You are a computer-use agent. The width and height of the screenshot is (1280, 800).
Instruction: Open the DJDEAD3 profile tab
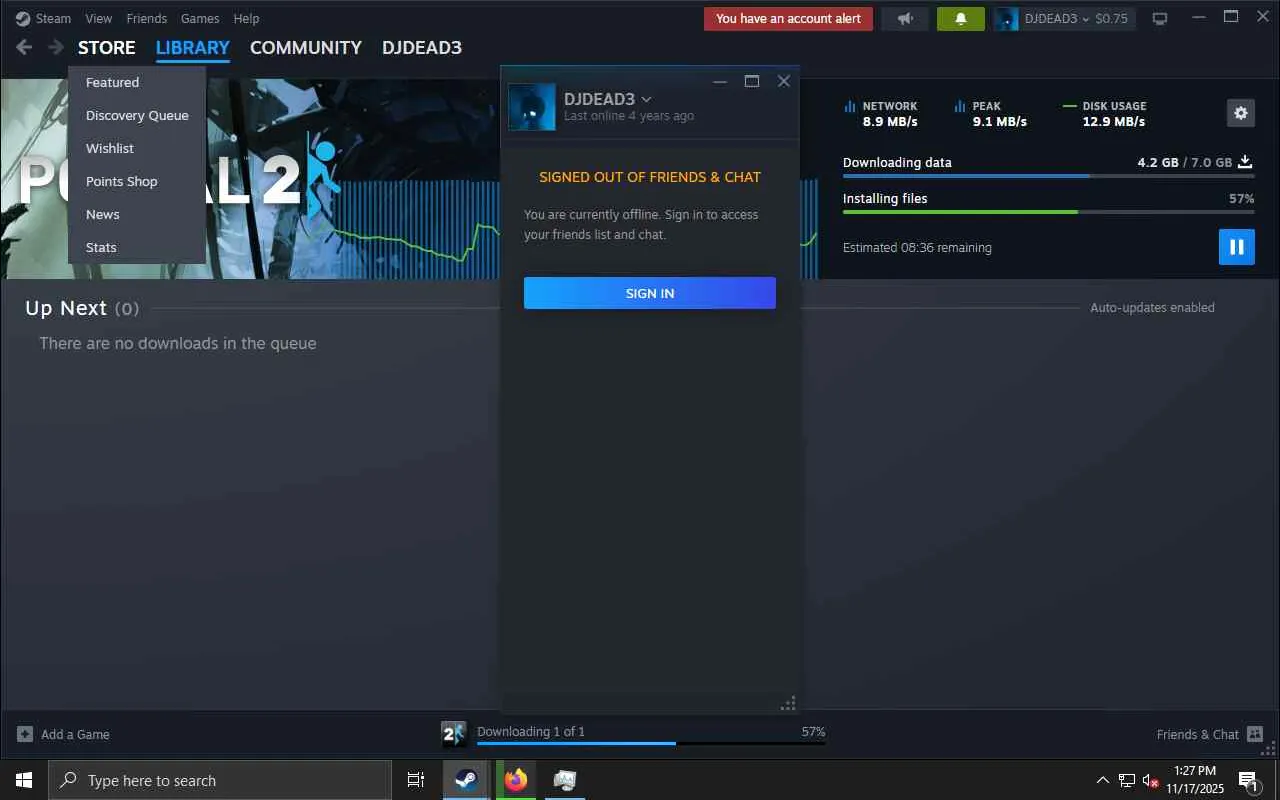(x=422, y=48)
